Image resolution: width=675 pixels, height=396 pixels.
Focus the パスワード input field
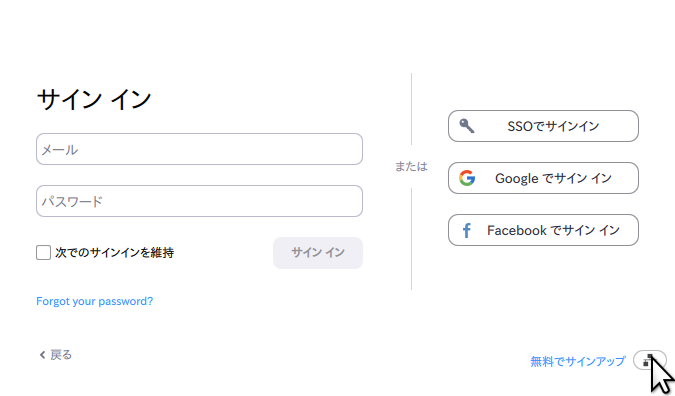[199, 201]
